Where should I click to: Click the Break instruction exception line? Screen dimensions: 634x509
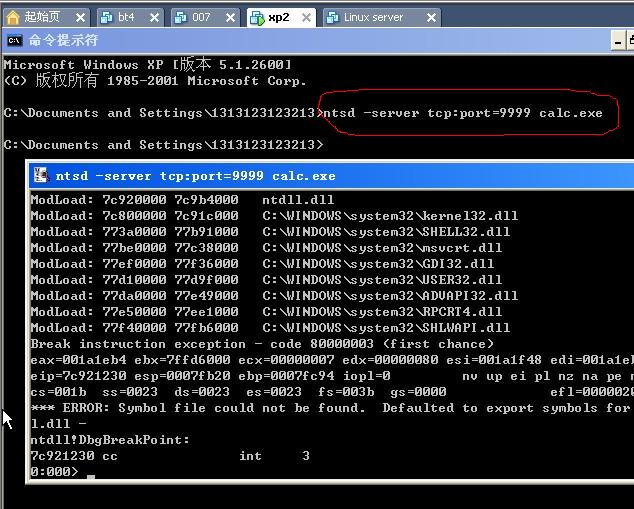(x=262, y=344)
